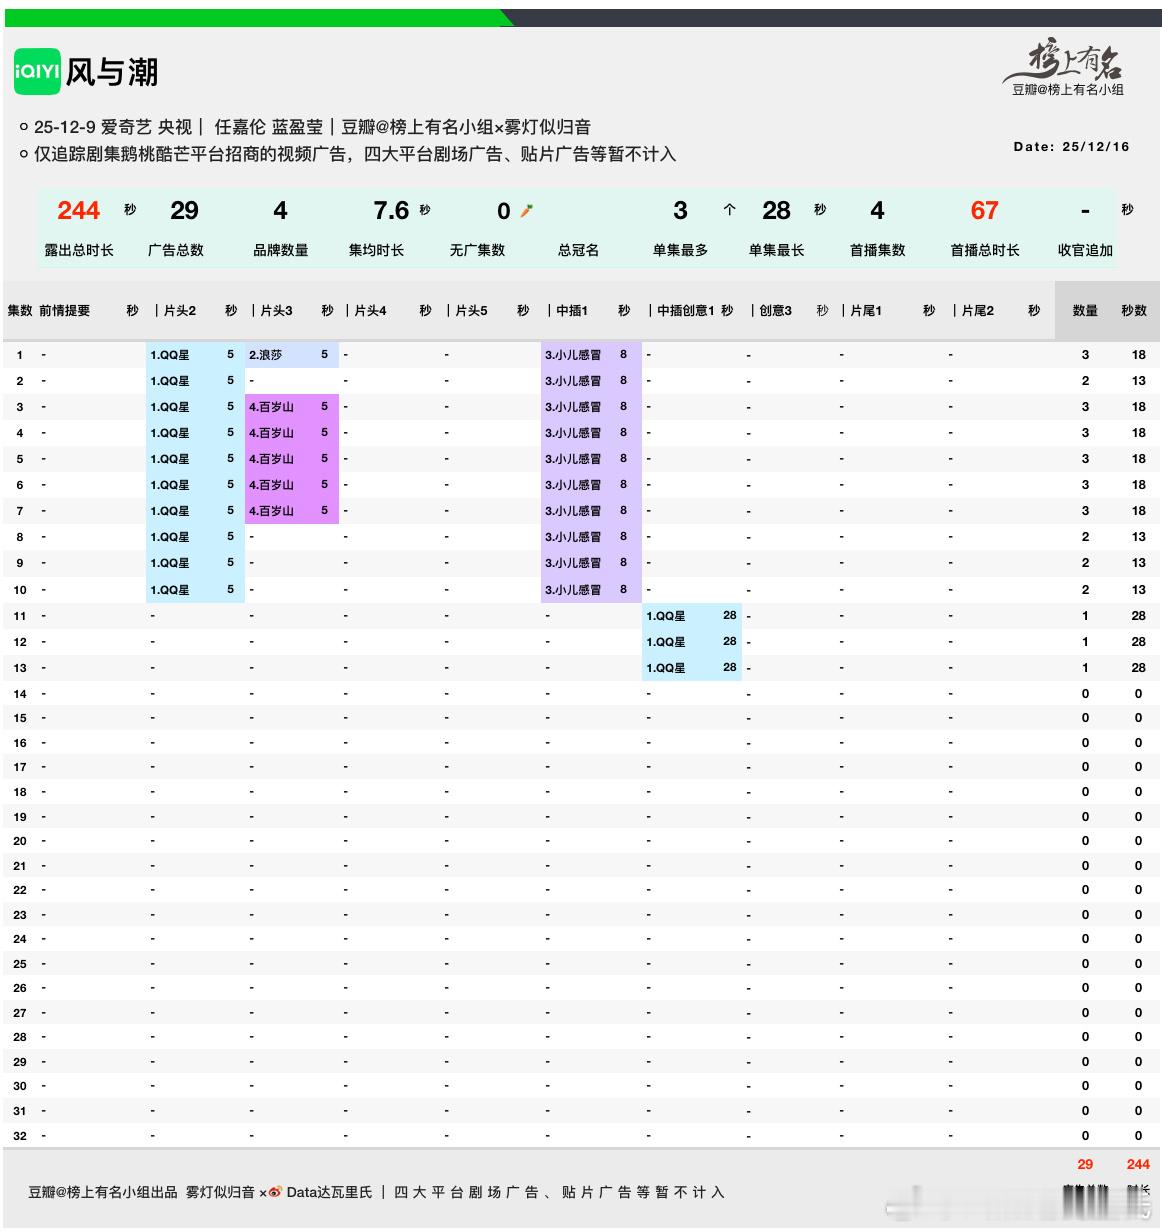Click the carrot icon beside 无广集数 value
Viewport: 1162px width, 1232px height.
[526, 210]
